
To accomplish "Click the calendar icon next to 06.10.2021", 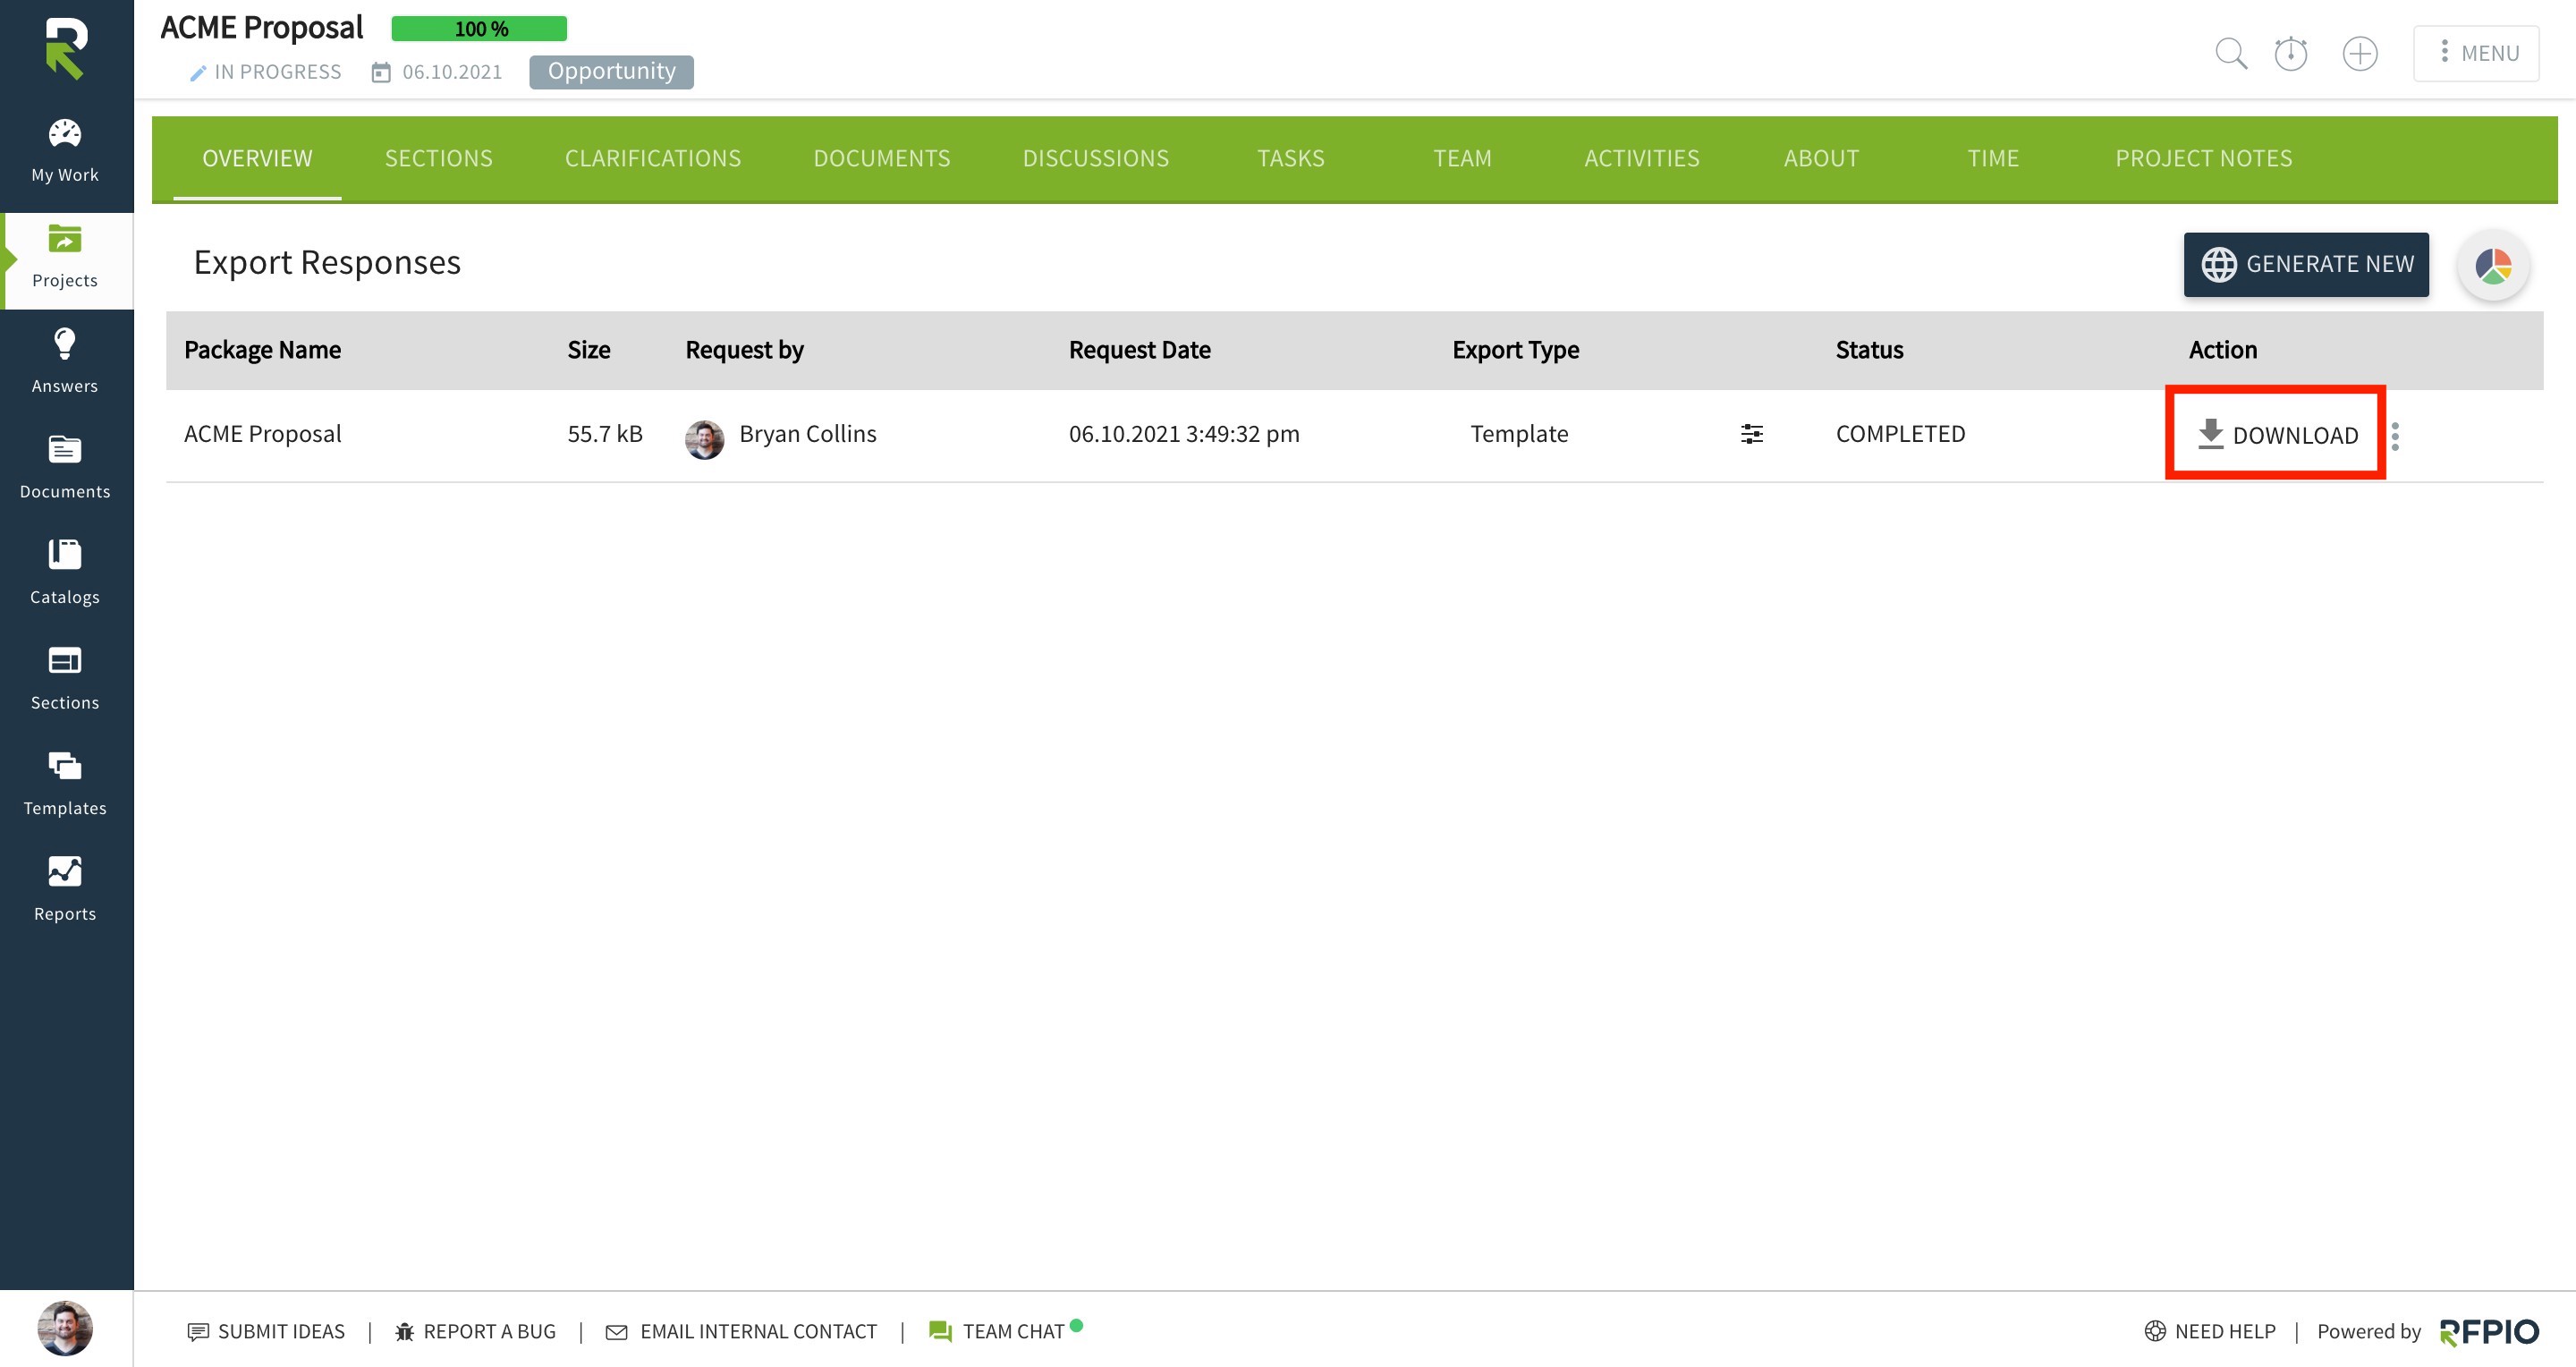I will coord(381,72).
